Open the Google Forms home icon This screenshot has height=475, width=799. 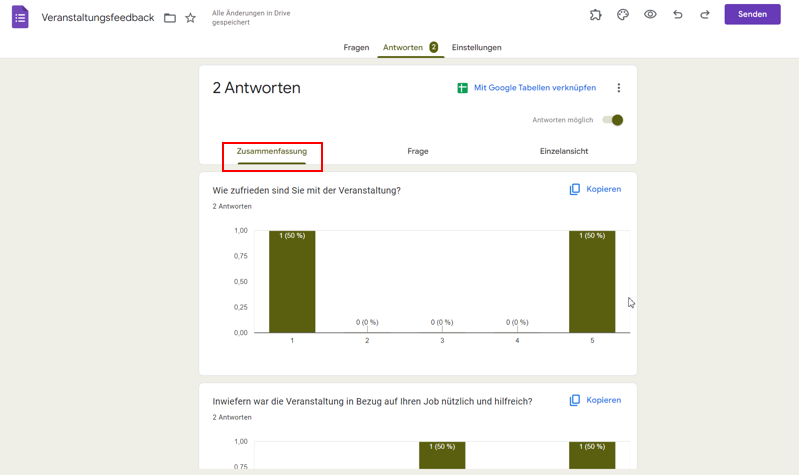click(x=20, y=17)
